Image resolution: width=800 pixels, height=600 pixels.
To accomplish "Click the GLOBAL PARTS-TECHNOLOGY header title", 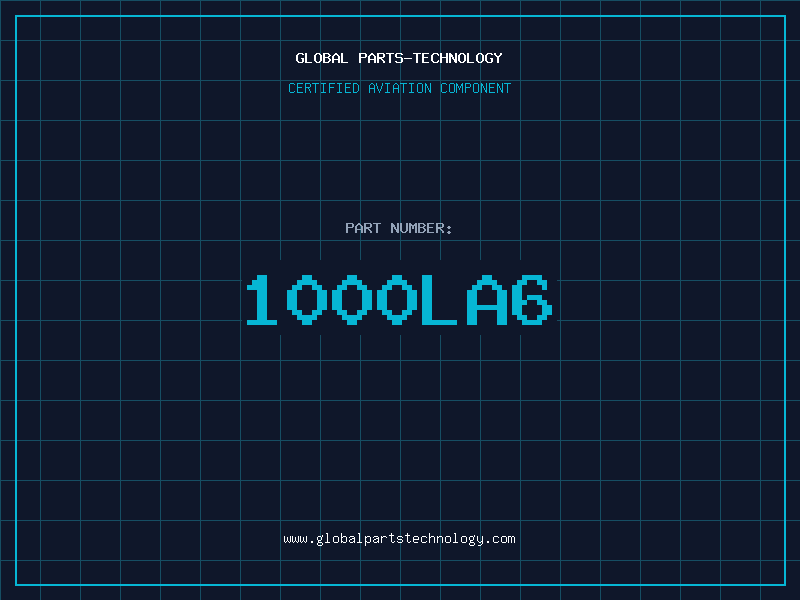I will [x=399, y=58].
